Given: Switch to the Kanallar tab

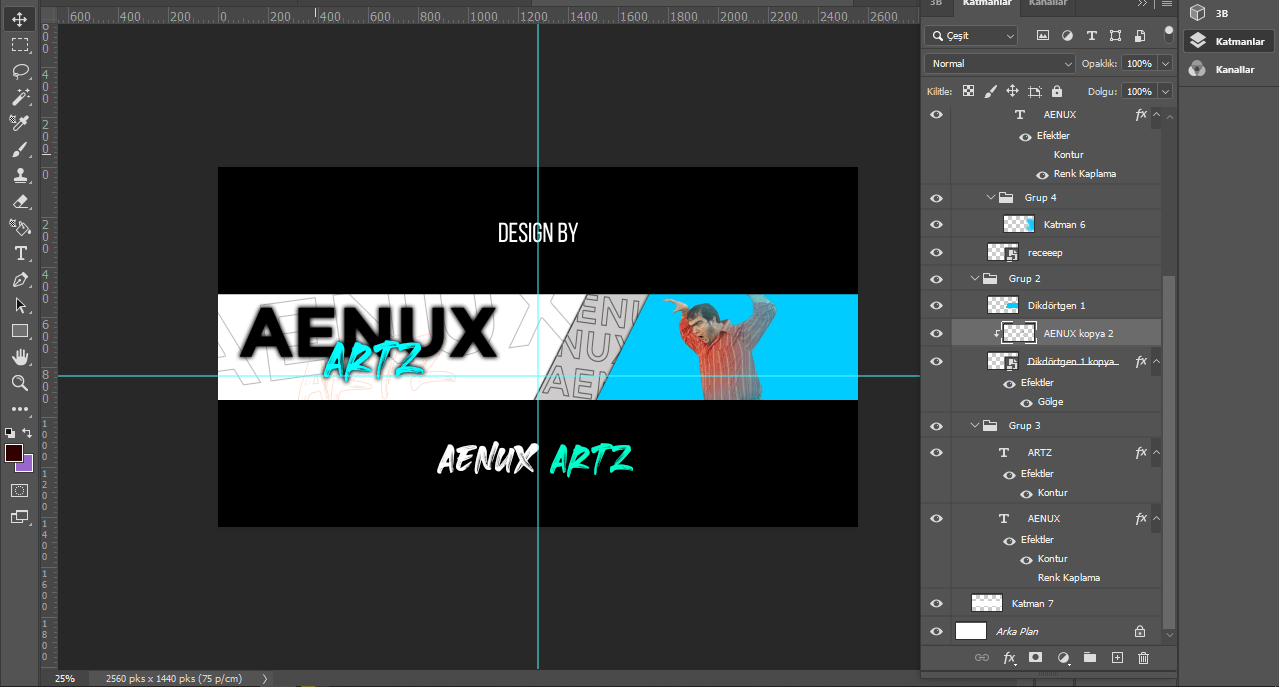Looking at the screenshot, I should (x=1047, y=4).
